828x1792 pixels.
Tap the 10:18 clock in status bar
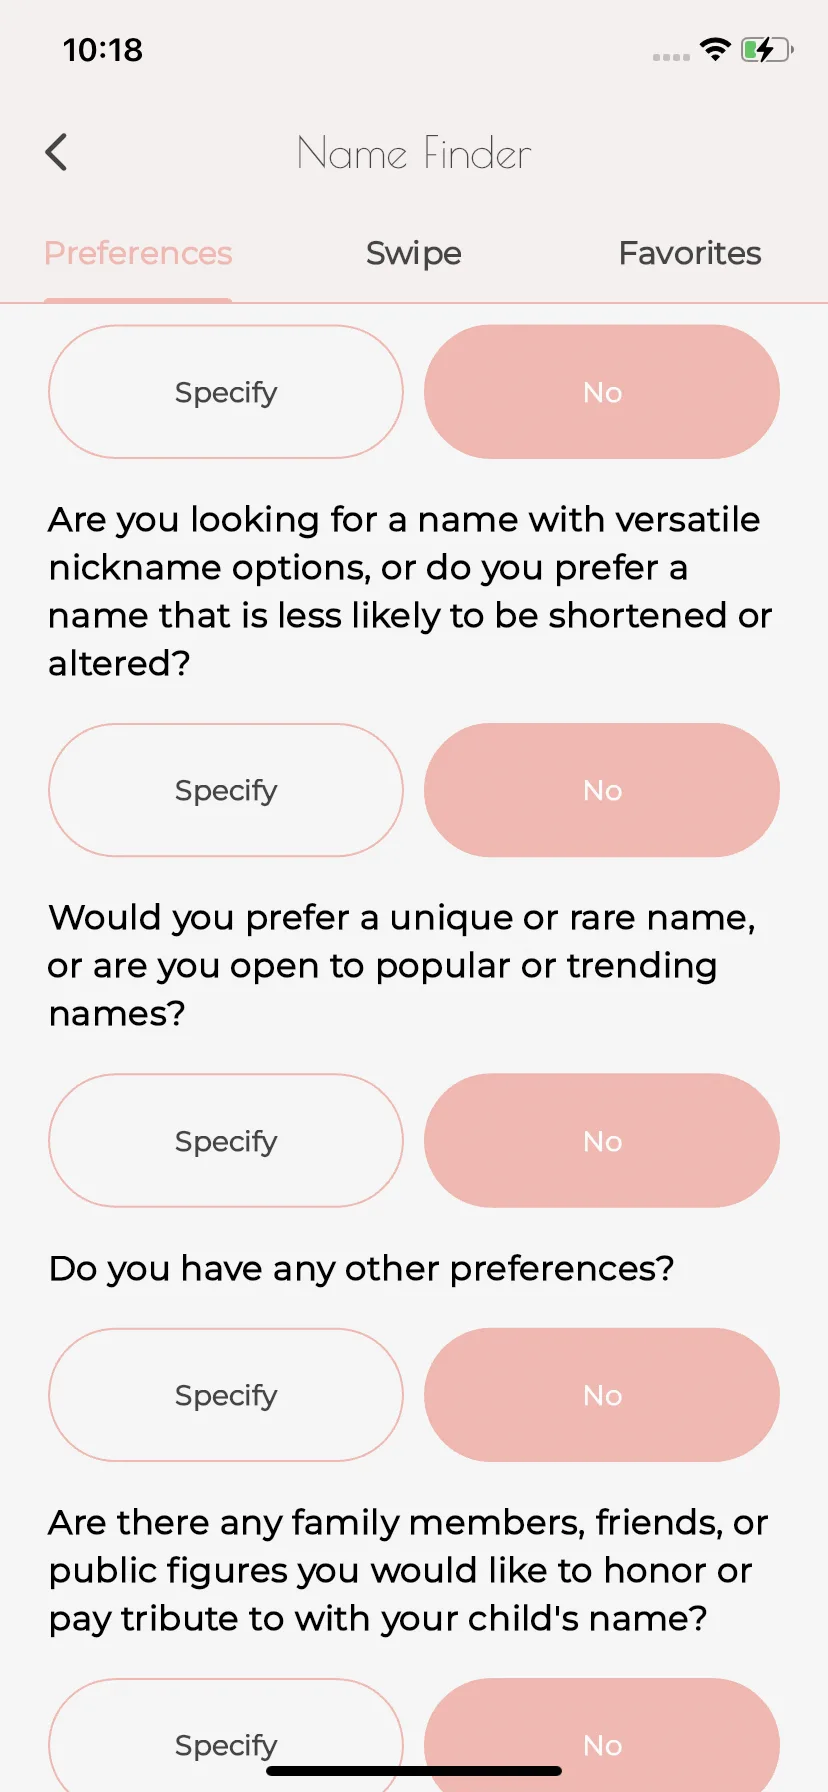[x=103, y=50]
